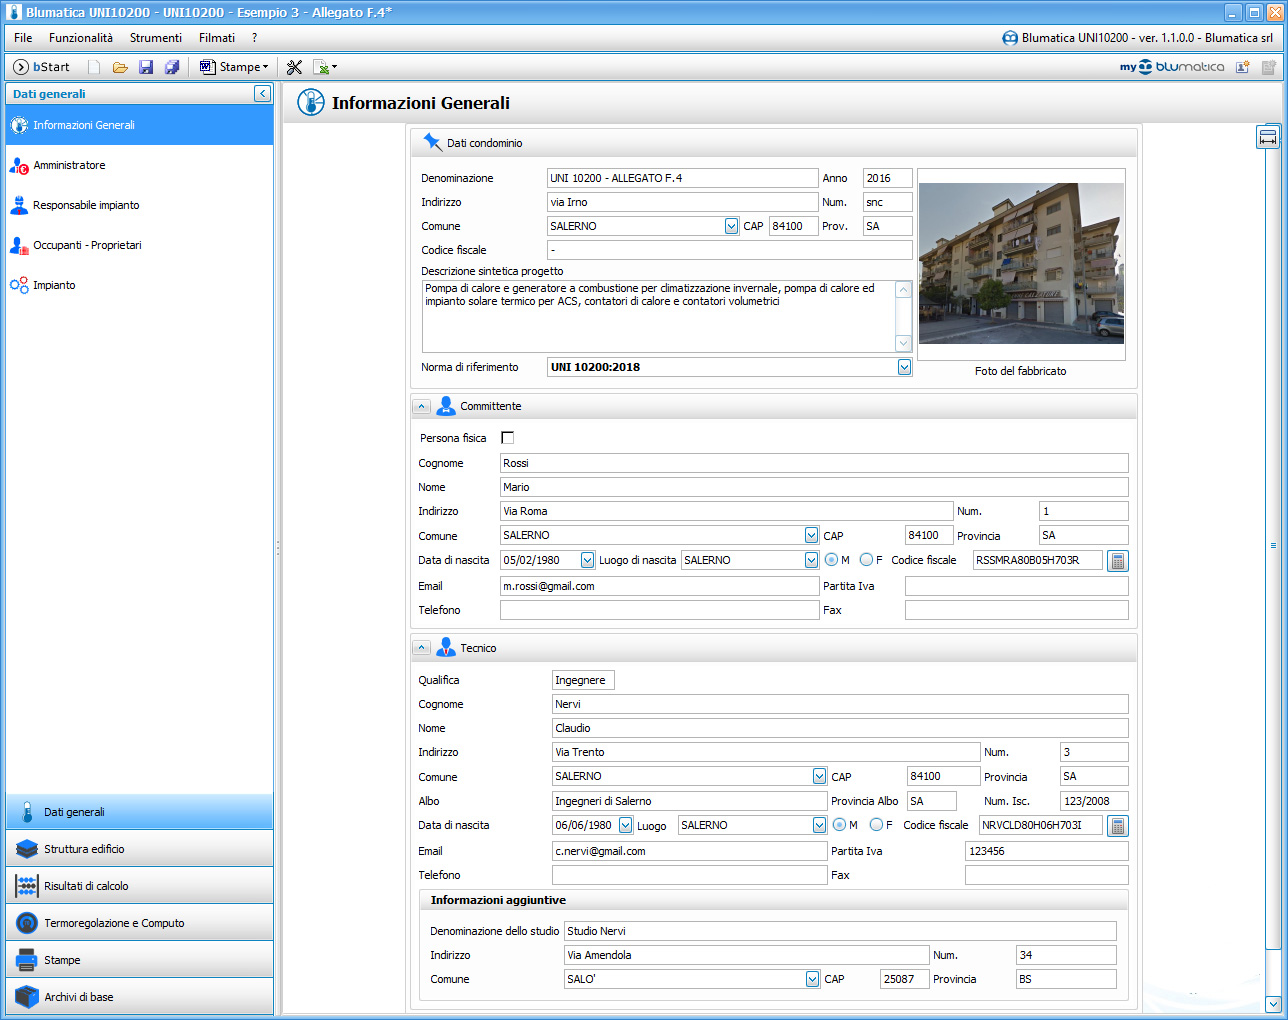Collapse the Committente section
This screenshot has height=1020, width=1288.
pos(422,407)
